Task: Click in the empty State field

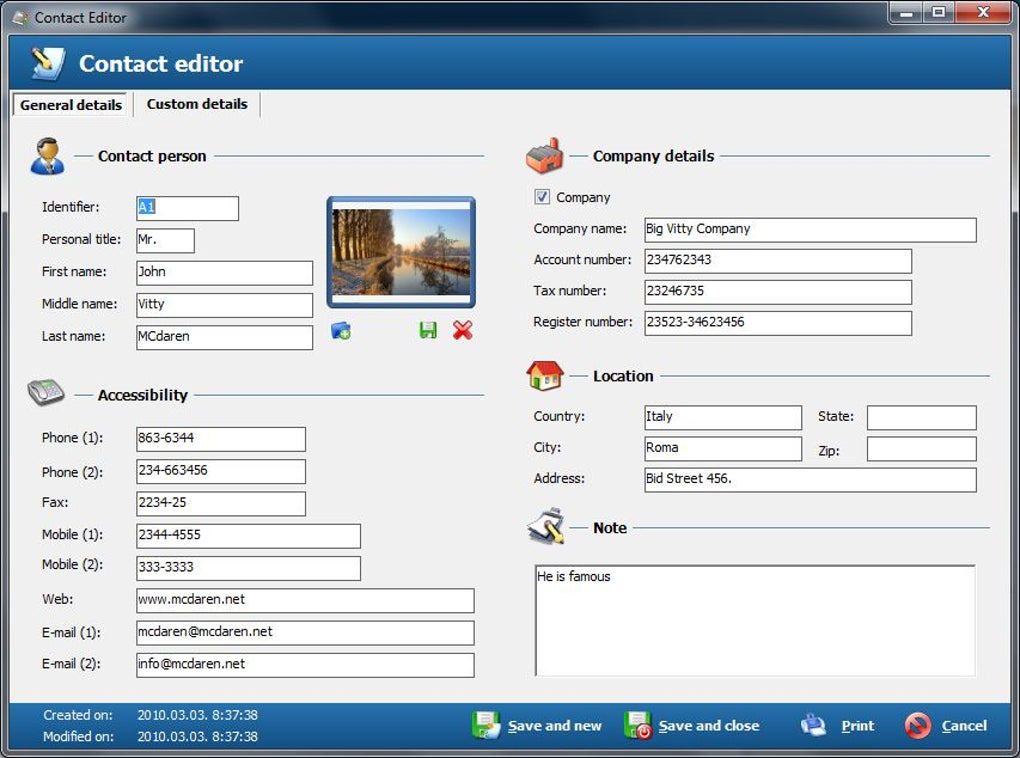Action: click(x=920, y=417)
